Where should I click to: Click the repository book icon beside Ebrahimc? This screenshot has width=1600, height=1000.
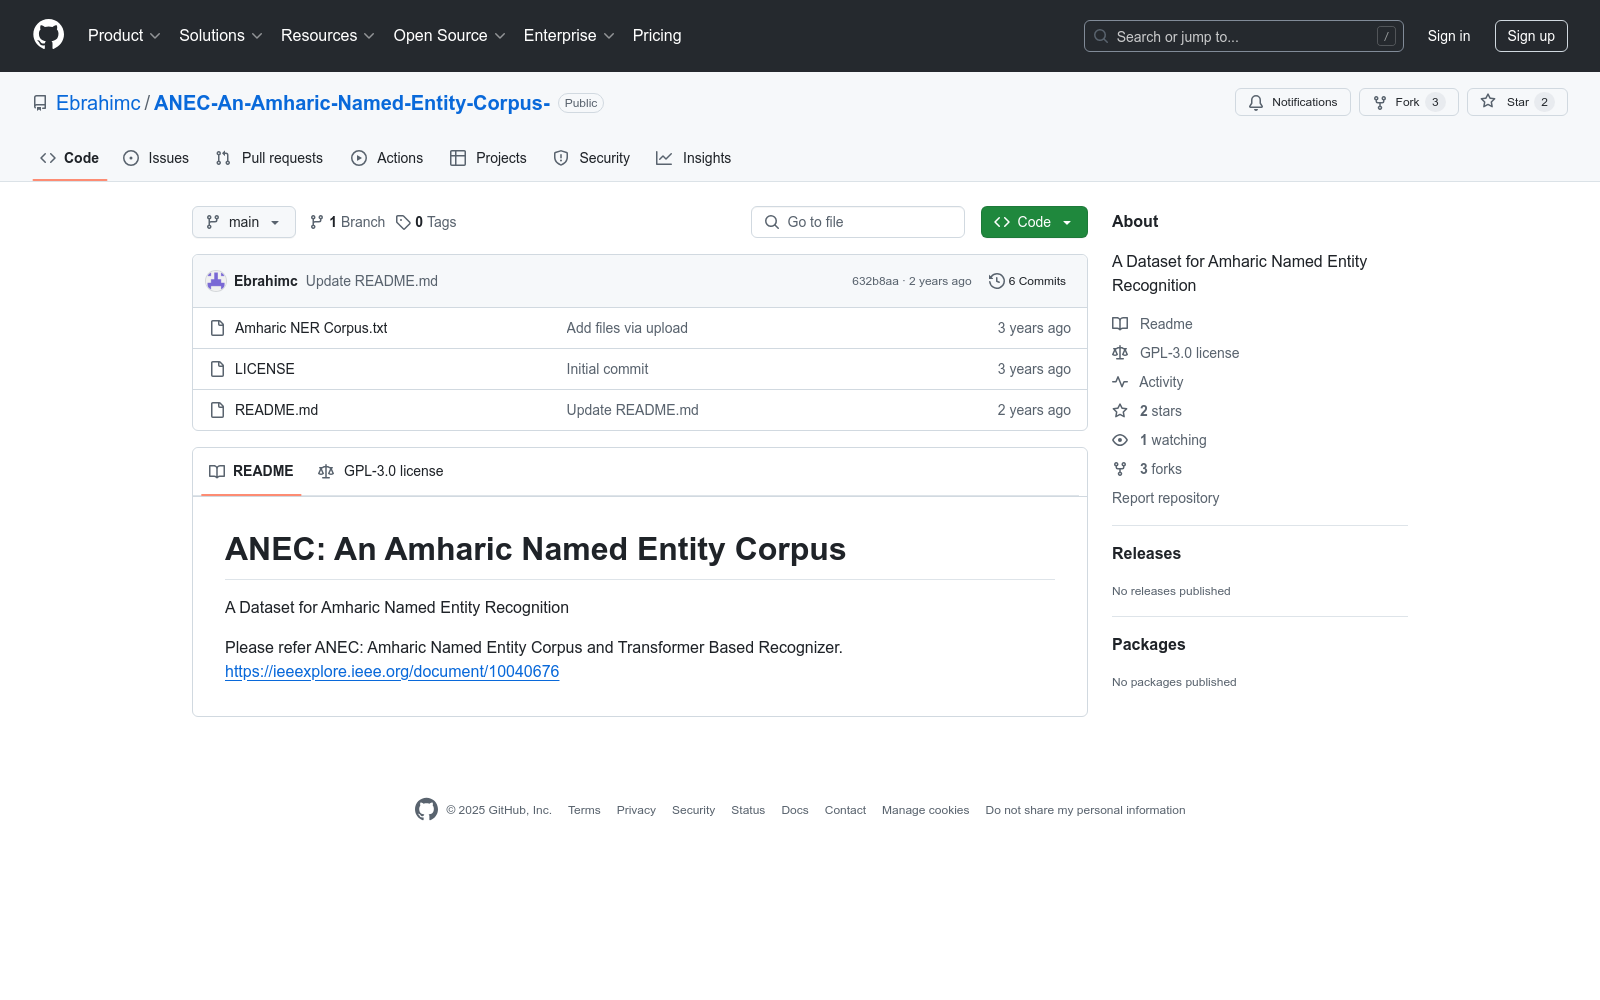(40, 103)
